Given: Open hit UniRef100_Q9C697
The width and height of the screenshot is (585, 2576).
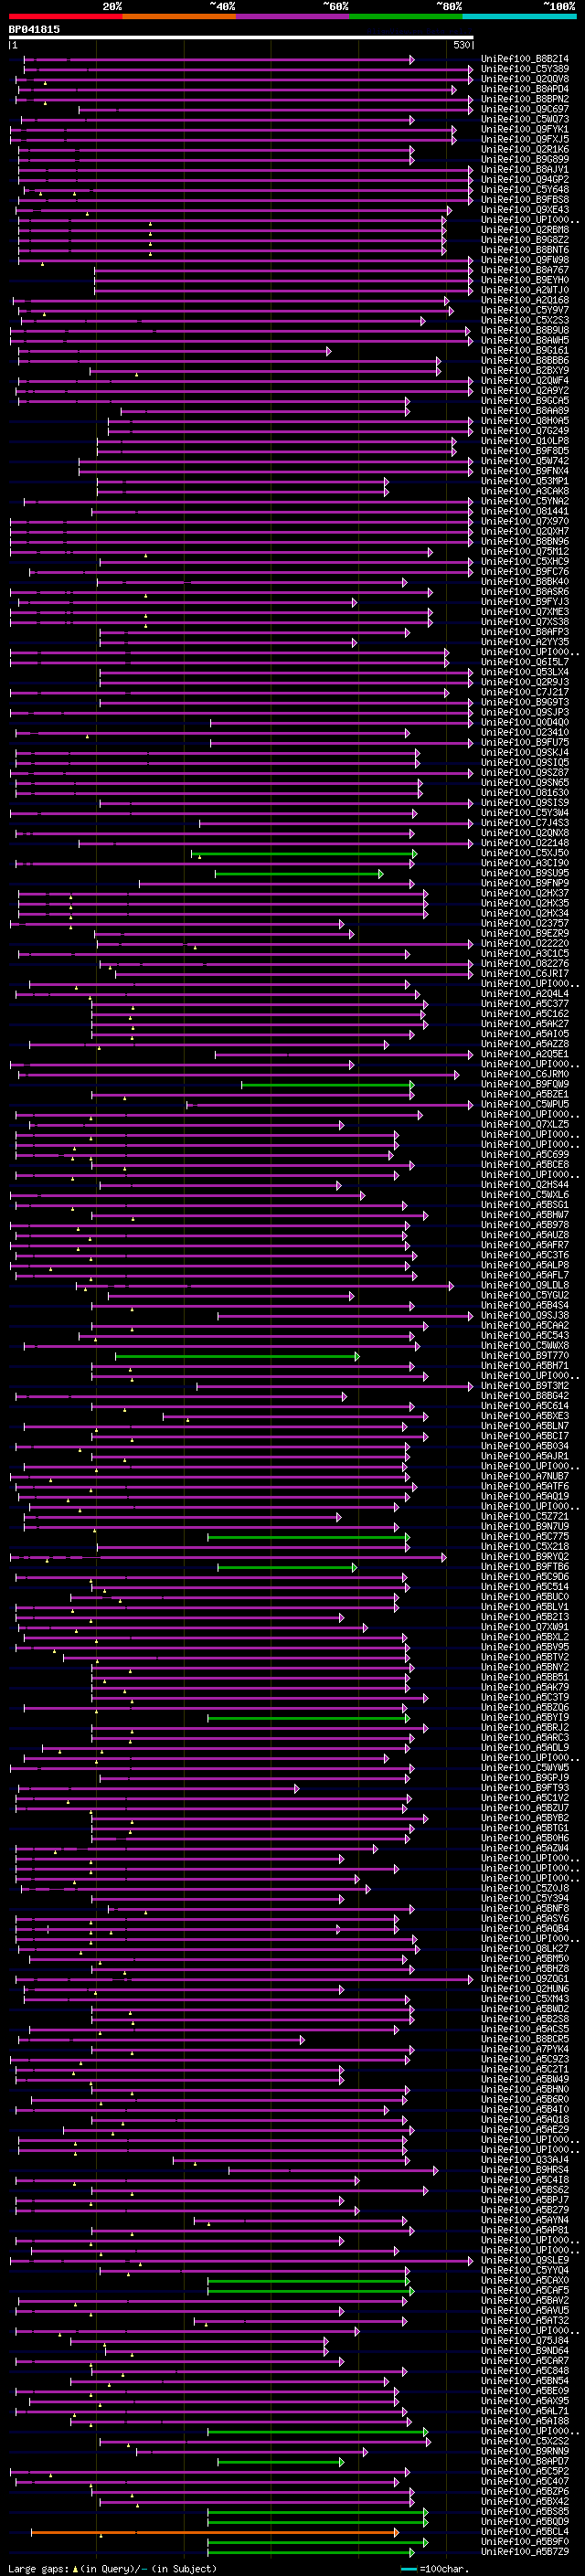Looking at the screenshot, I should coord(525,109).
